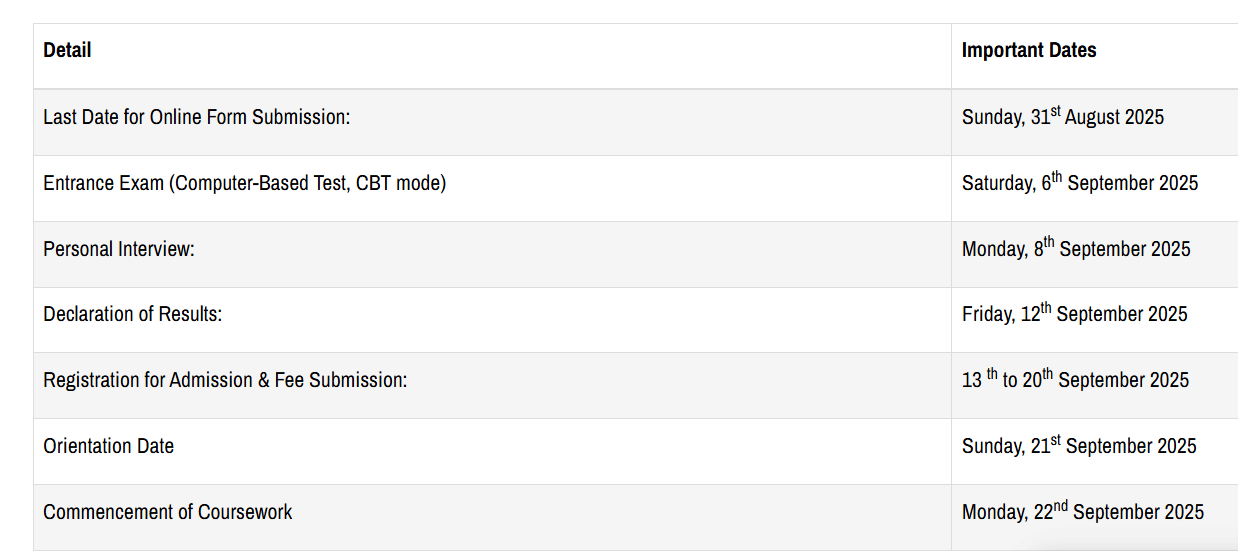This screenshot has width=1238, height=551.
Task: Select the "13th to 20th September 2025" date range
Action: [1075, 380]
